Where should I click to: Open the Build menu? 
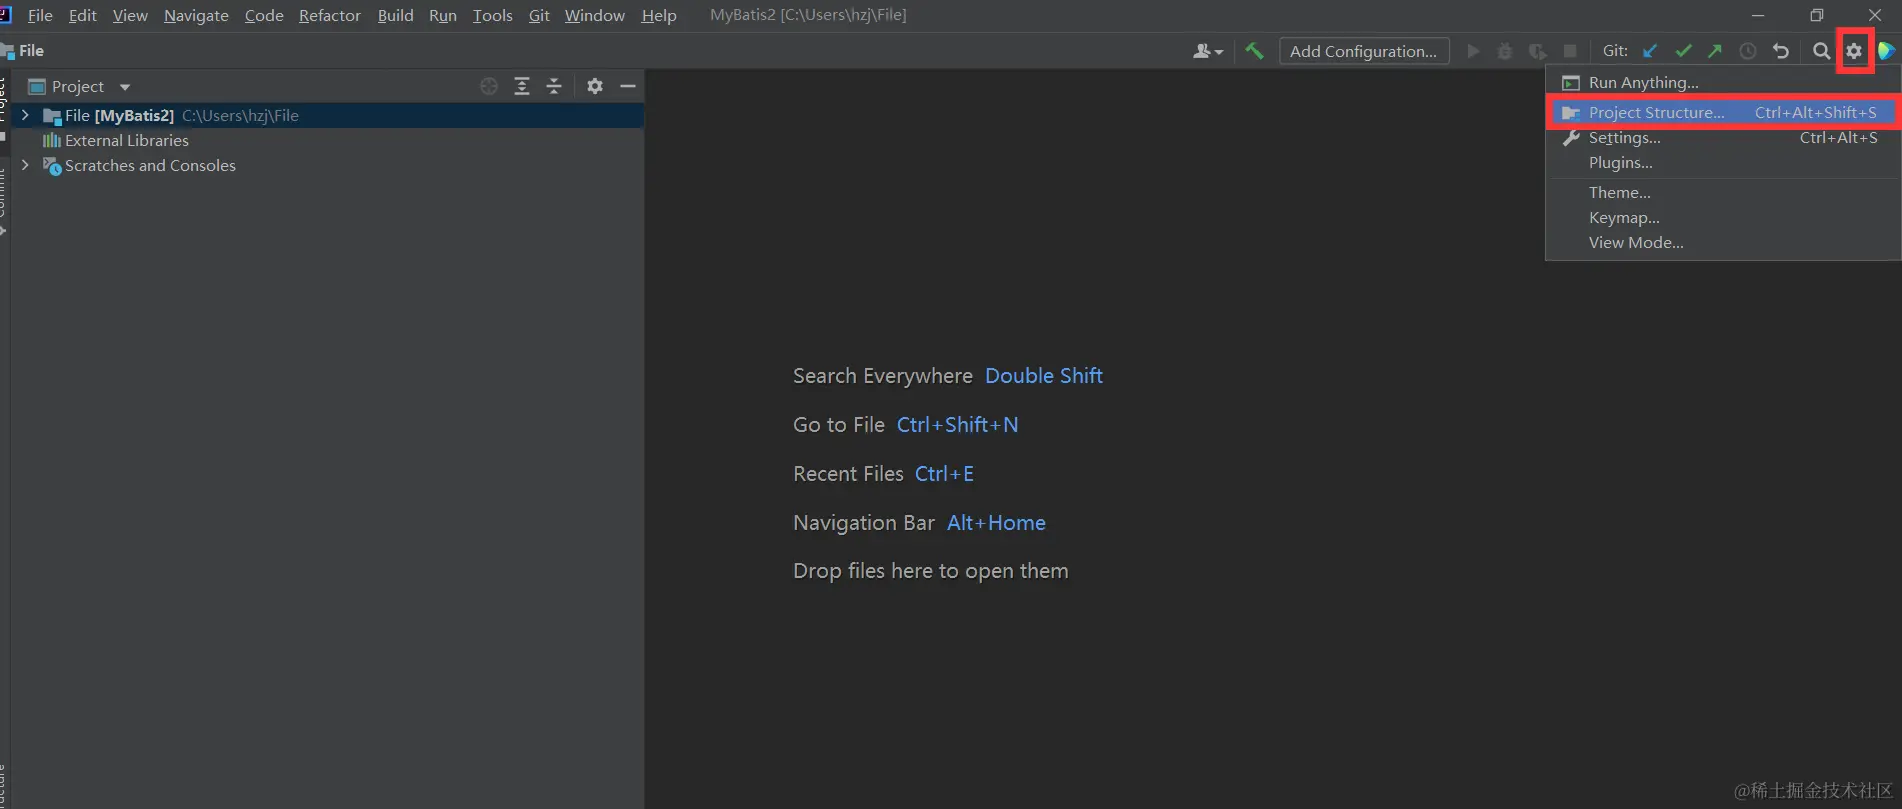pos(395,15)
